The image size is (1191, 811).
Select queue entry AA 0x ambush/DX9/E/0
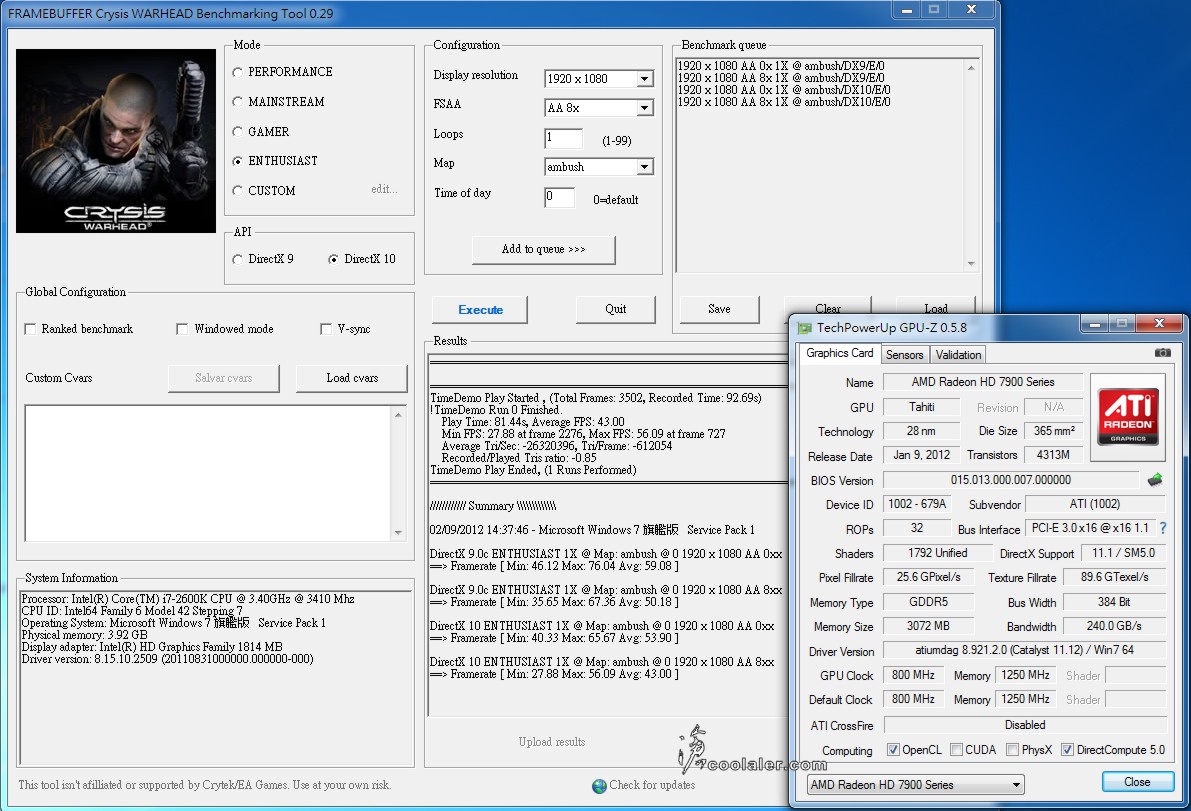[x=781, y=66]
